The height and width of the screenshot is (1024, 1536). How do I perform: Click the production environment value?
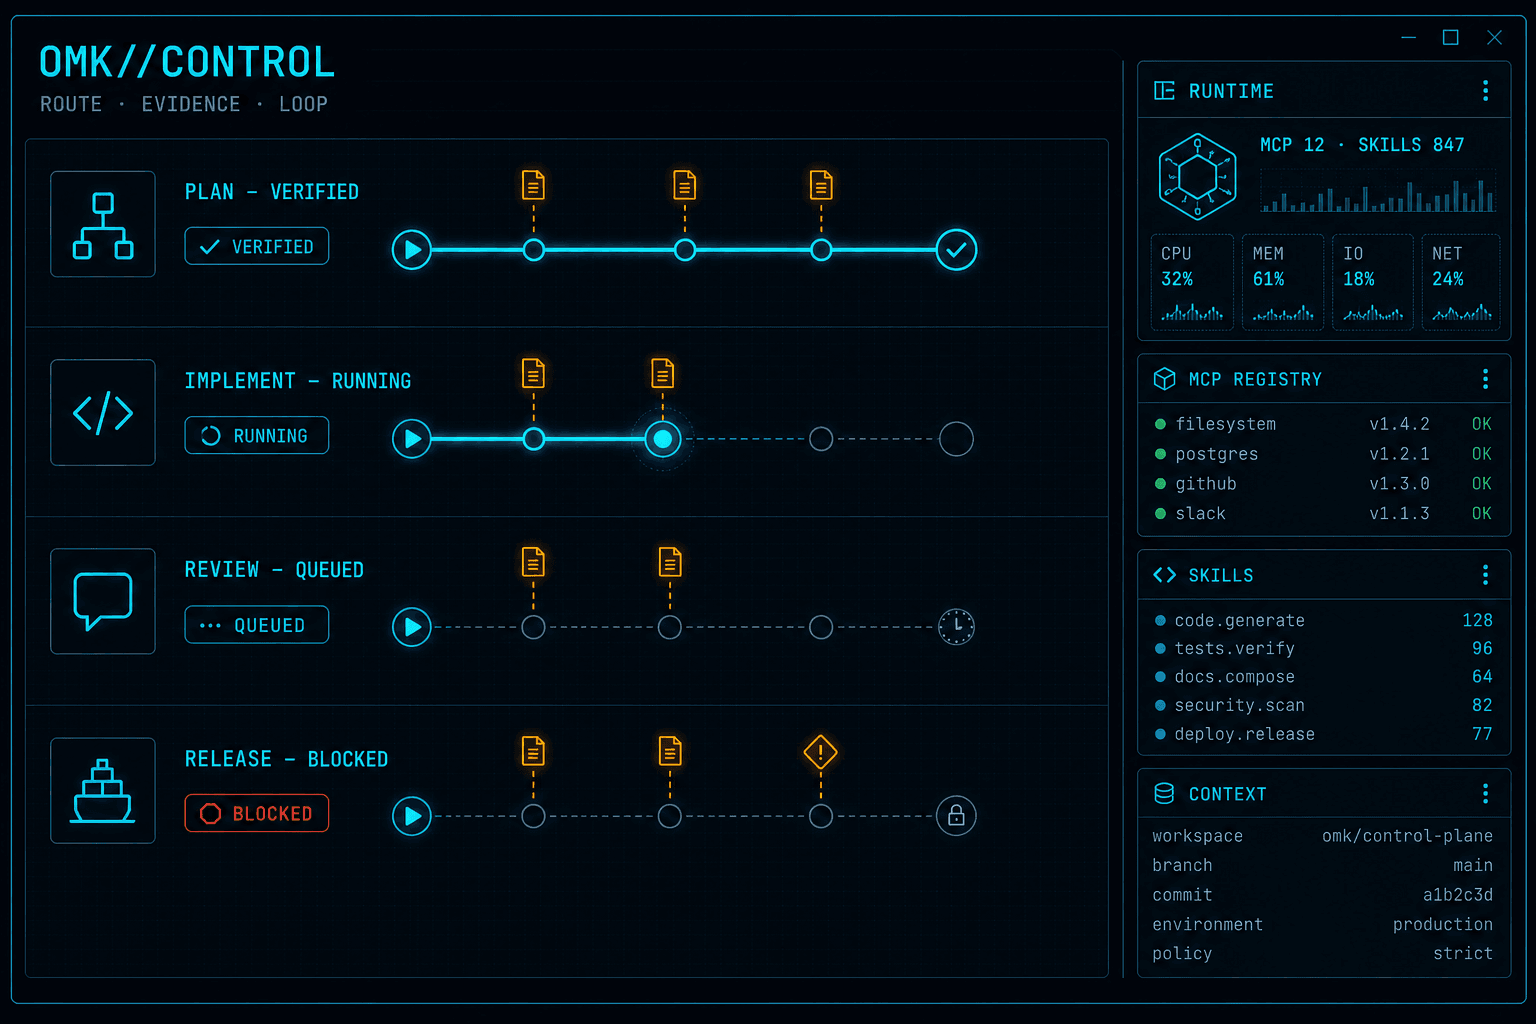(x=1443, y=924)
